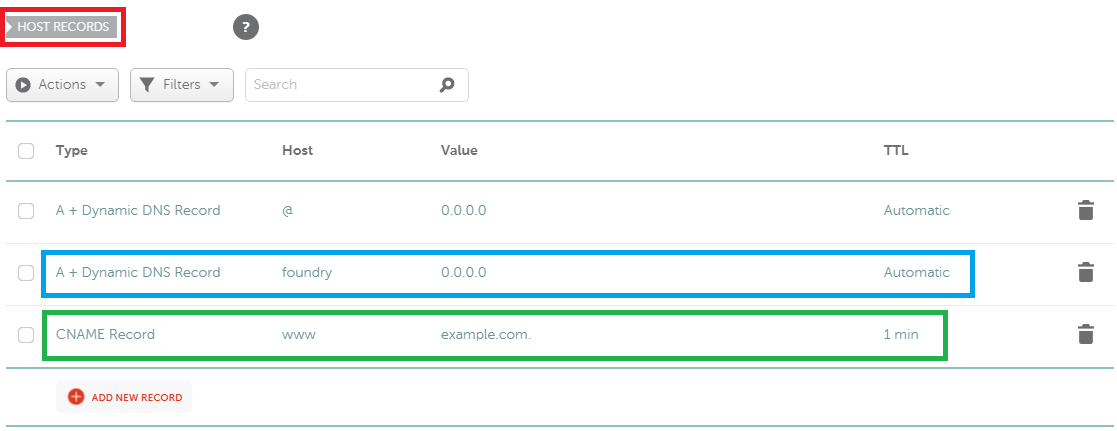This screenshot has height=431, width=1117.
Task: Tick the checkbox for the www CNAME record
Action: coord(26,335)
